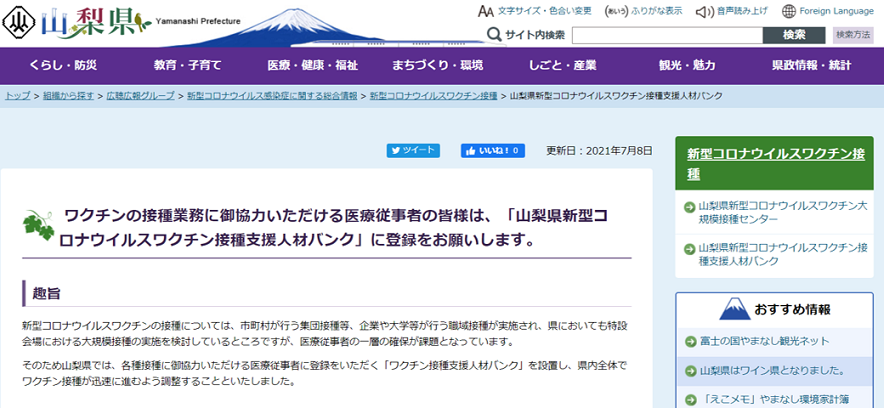The height and width of the screenshot is (408, 884).
Task: Open 新型コロナウイルス感染症に関する総合情報 breadcrumb
Action: point(272,96)
